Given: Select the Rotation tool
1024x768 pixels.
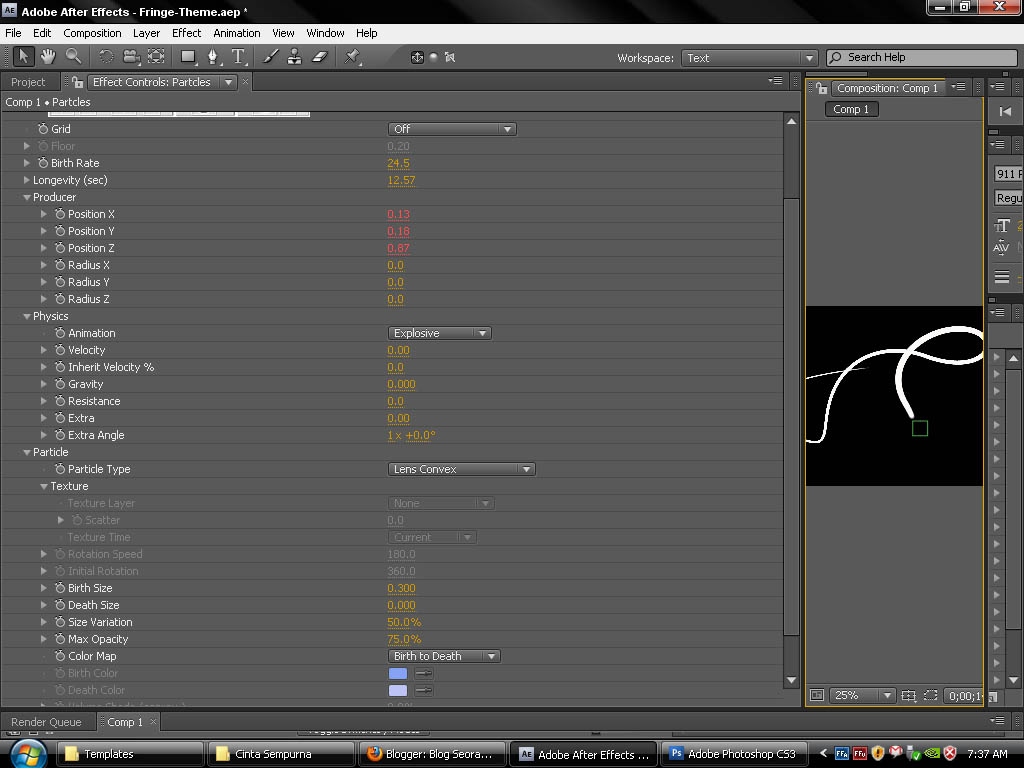Looking at the screenshot, I should click(106, 57).
